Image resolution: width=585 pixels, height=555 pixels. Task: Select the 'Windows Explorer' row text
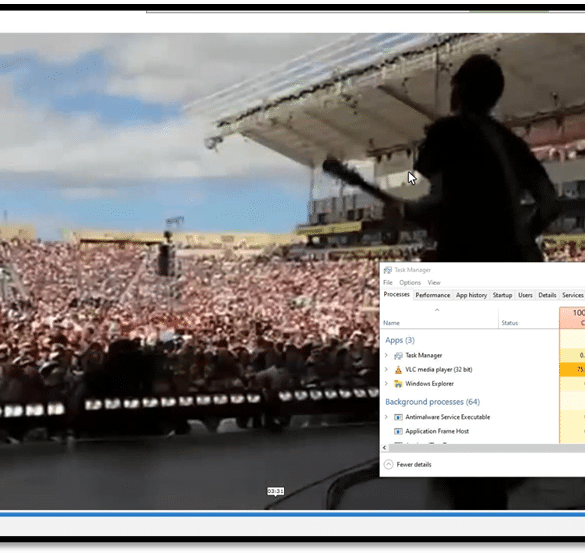pos(429,384)
